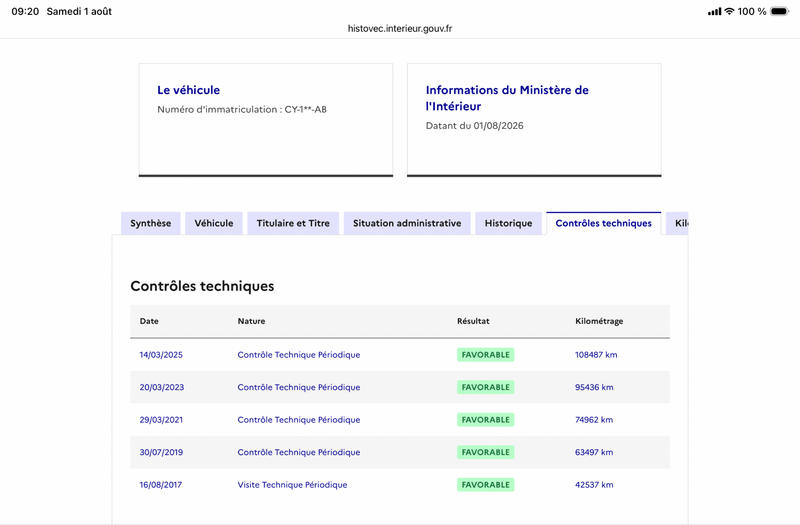The width and height of the screenshot is (800, 525).
Task: Click Informations du Ministère de l'Intérieur heading
Action: pyautogui.click(x=507, y=98)
